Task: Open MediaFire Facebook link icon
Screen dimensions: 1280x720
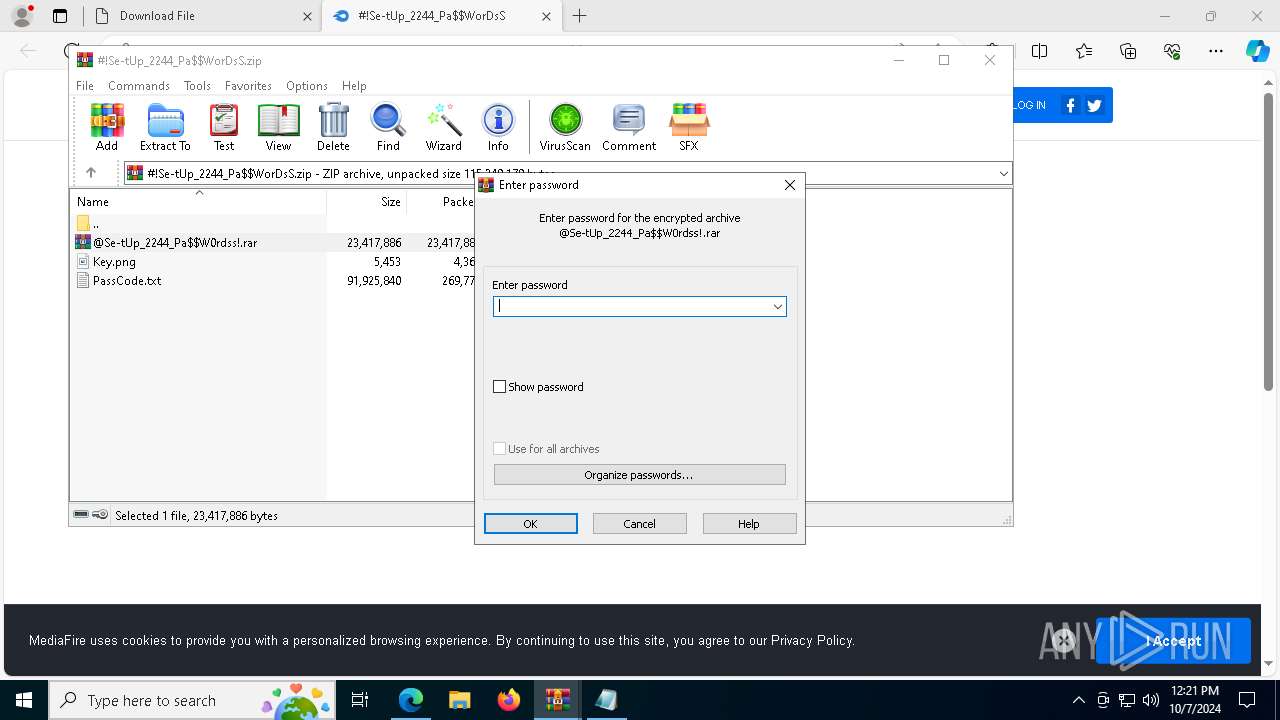Action: (x=1071, y=105)
